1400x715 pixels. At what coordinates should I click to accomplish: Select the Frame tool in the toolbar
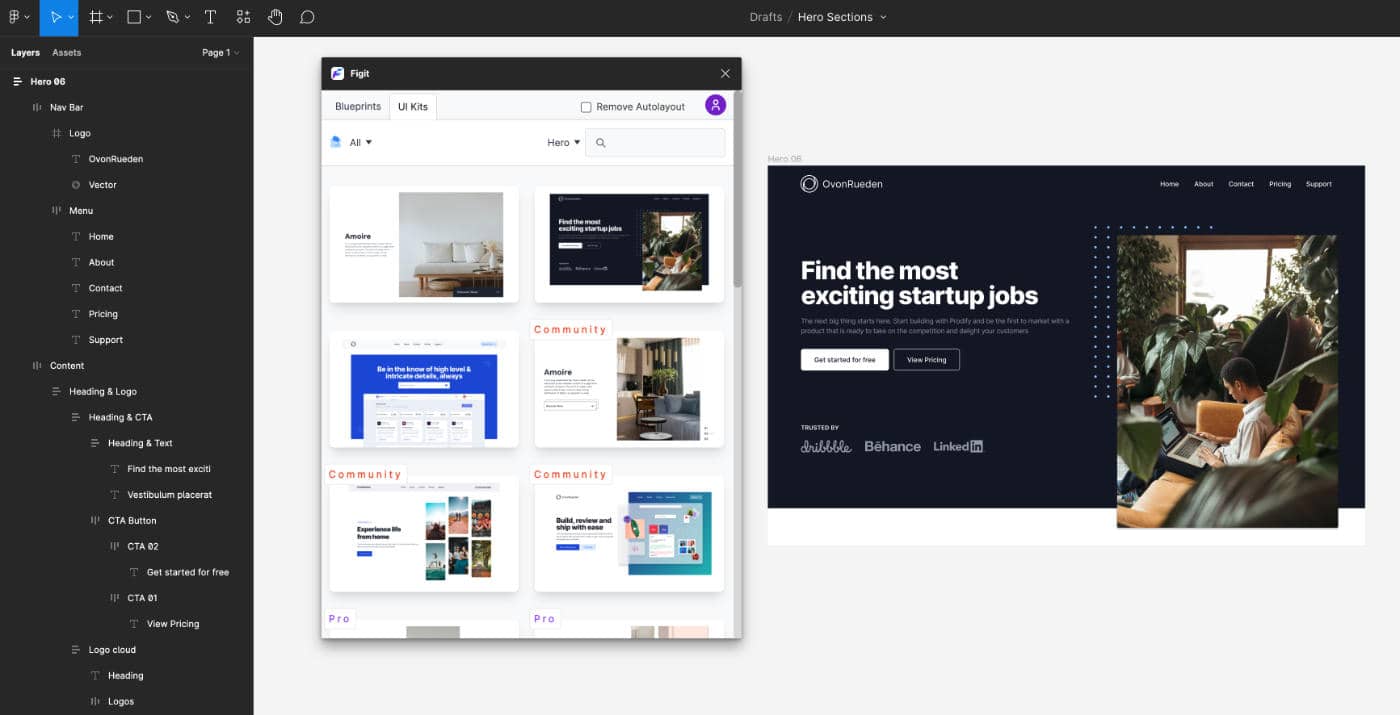(94, 17)
